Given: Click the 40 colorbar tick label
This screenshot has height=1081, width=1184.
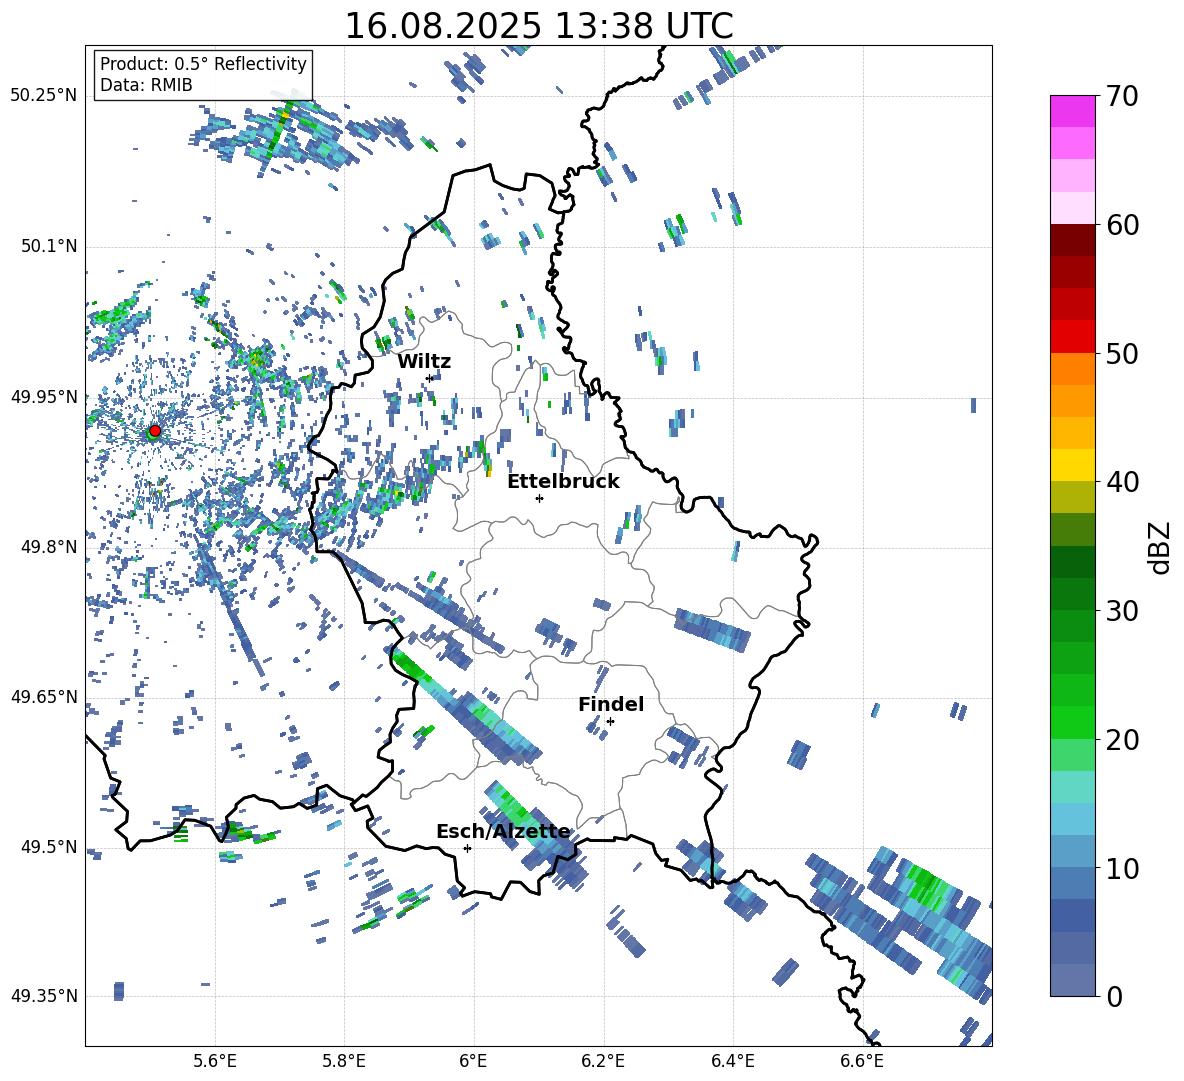Looking at the screenshot, I should [1122, 482].
